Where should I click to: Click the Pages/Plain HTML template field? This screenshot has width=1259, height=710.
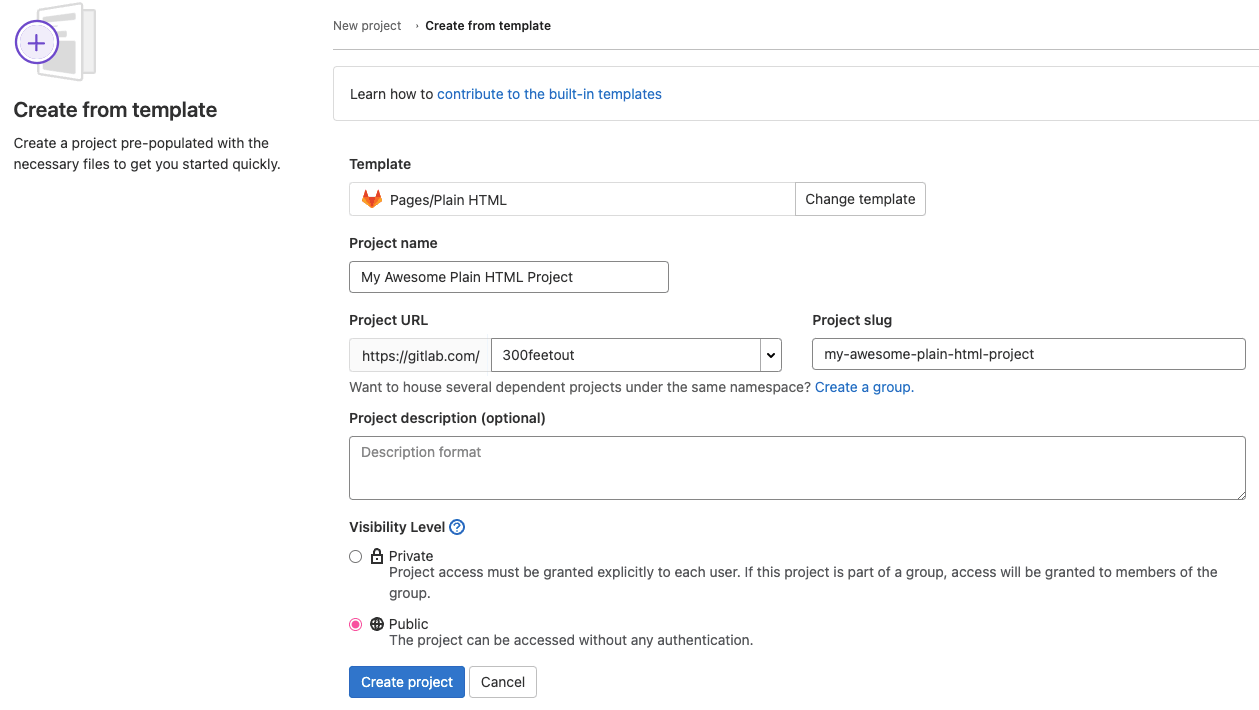572,199
